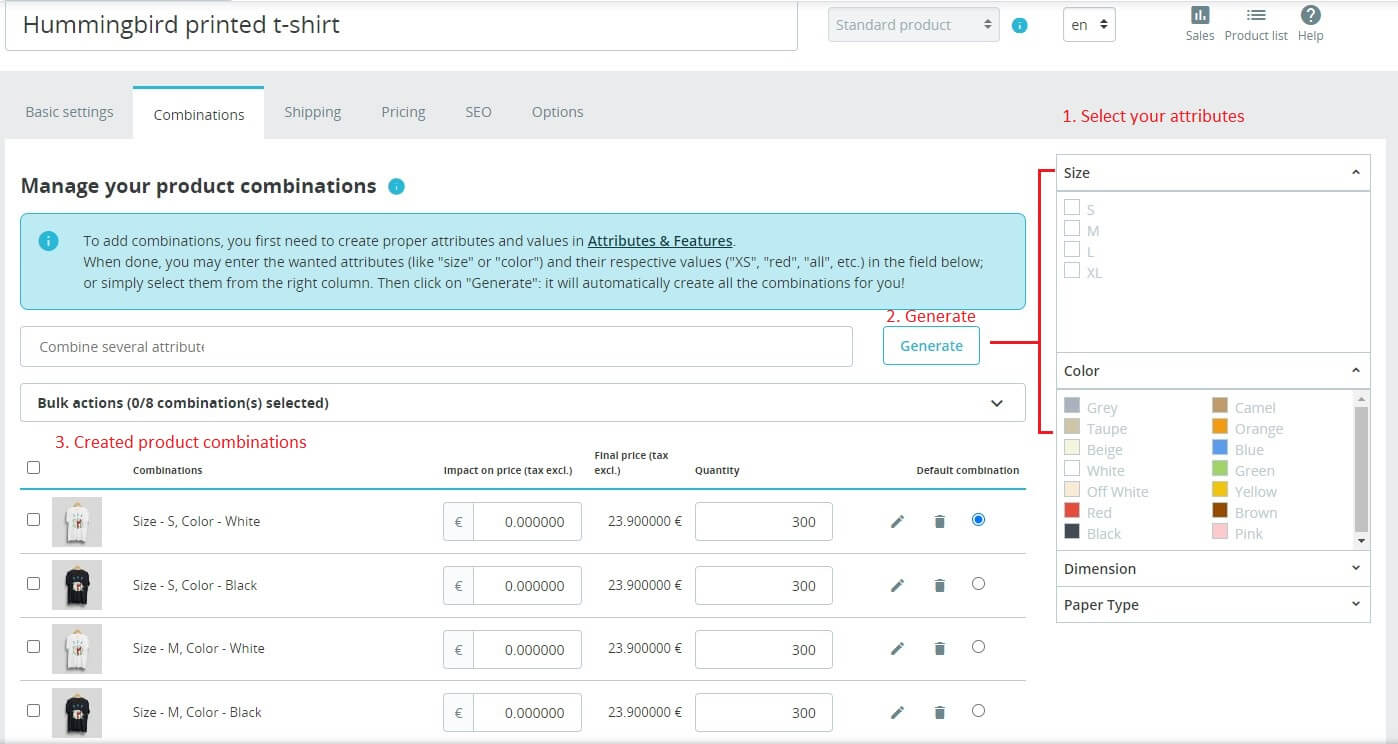Pick the Camel color swatch
Image resolution: width=1398 pixels, height=744 pixels.
tap(1220, 406)
